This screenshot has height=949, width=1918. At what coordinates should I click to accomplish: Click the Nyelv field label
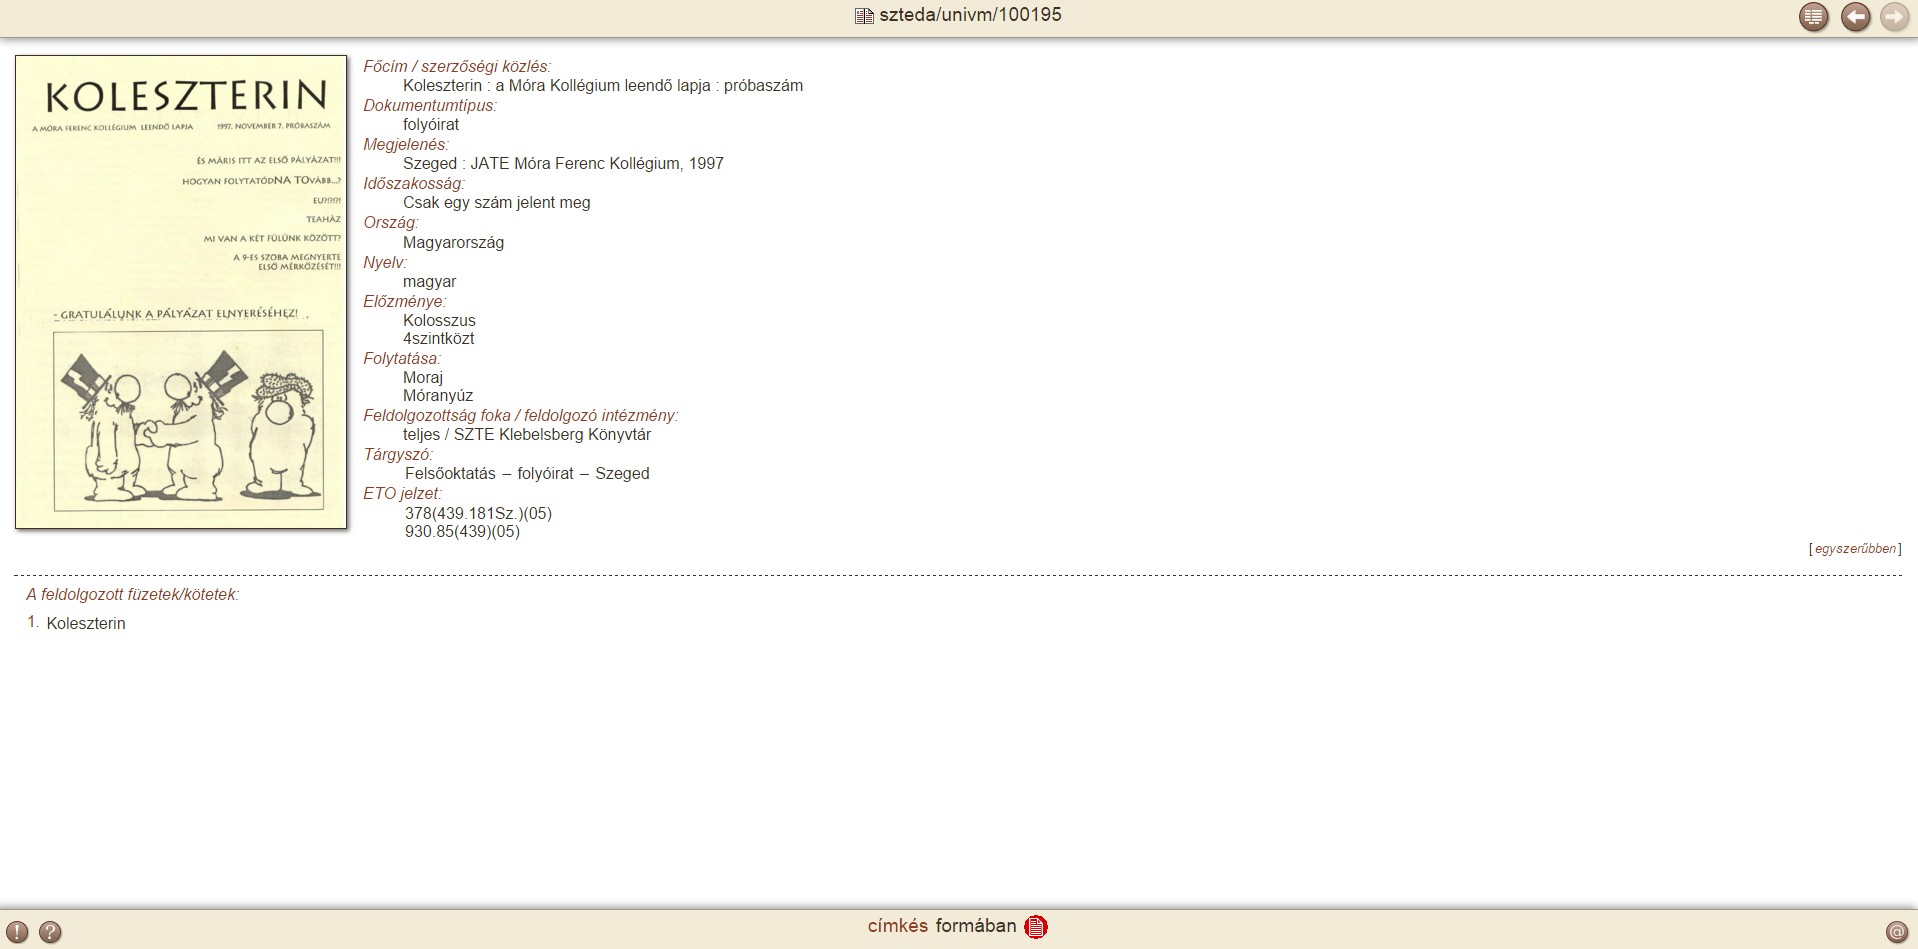pos(385,263)
